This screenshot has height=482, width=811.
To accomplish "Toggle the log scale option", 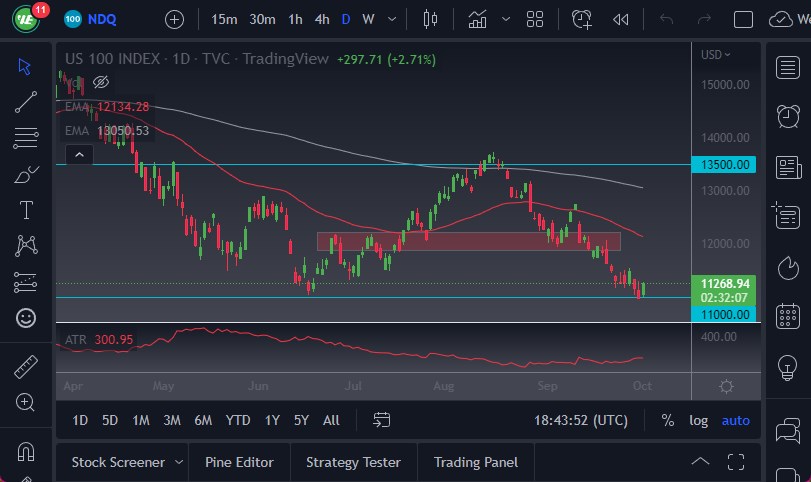I will pos(698,420).
